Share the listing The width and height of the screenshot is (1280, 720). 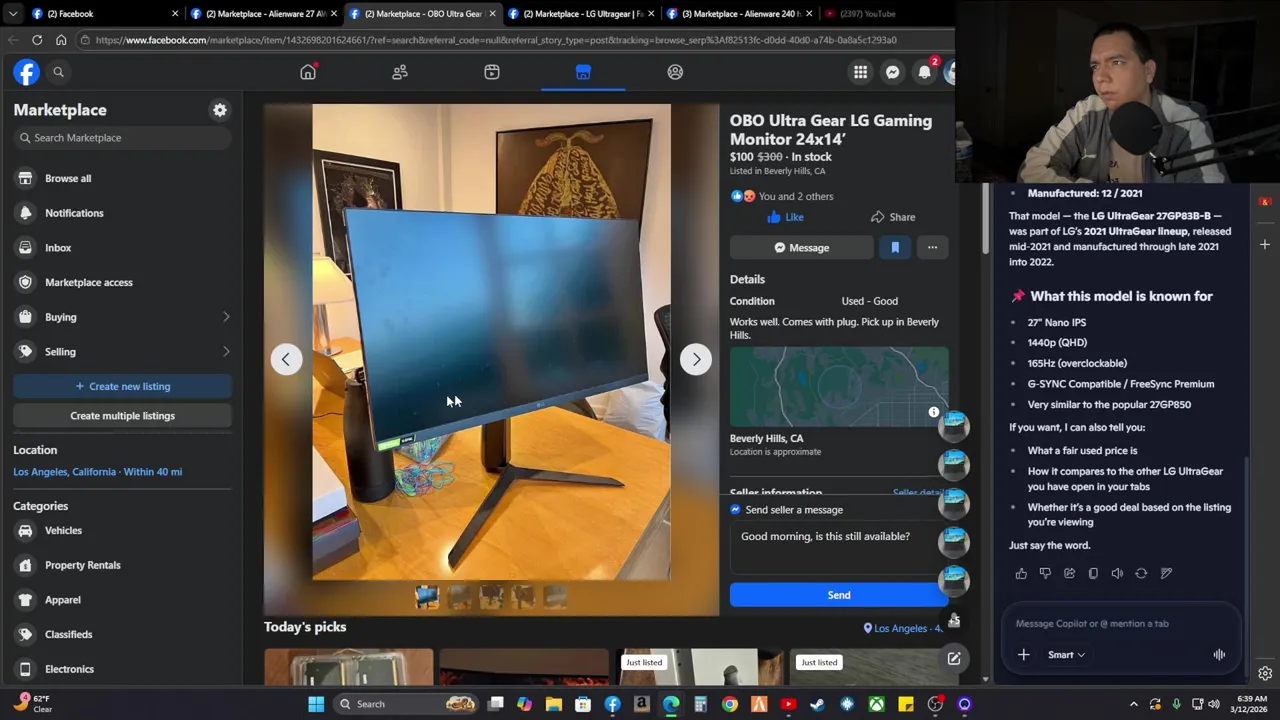point(893,217)
